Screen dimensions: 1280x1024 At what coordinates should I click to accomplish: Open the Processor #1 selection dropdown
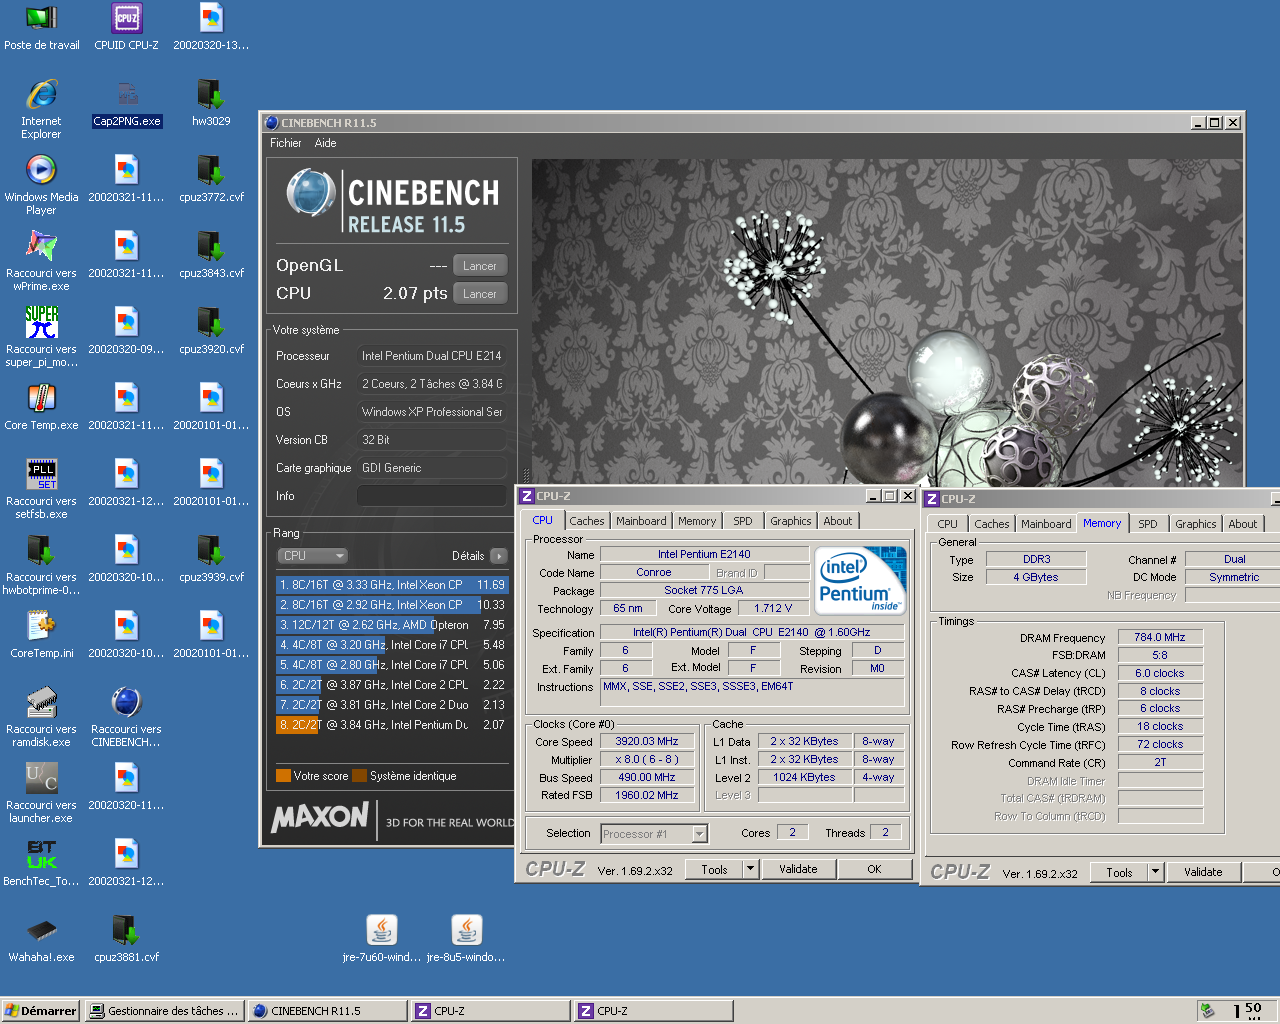654,834
